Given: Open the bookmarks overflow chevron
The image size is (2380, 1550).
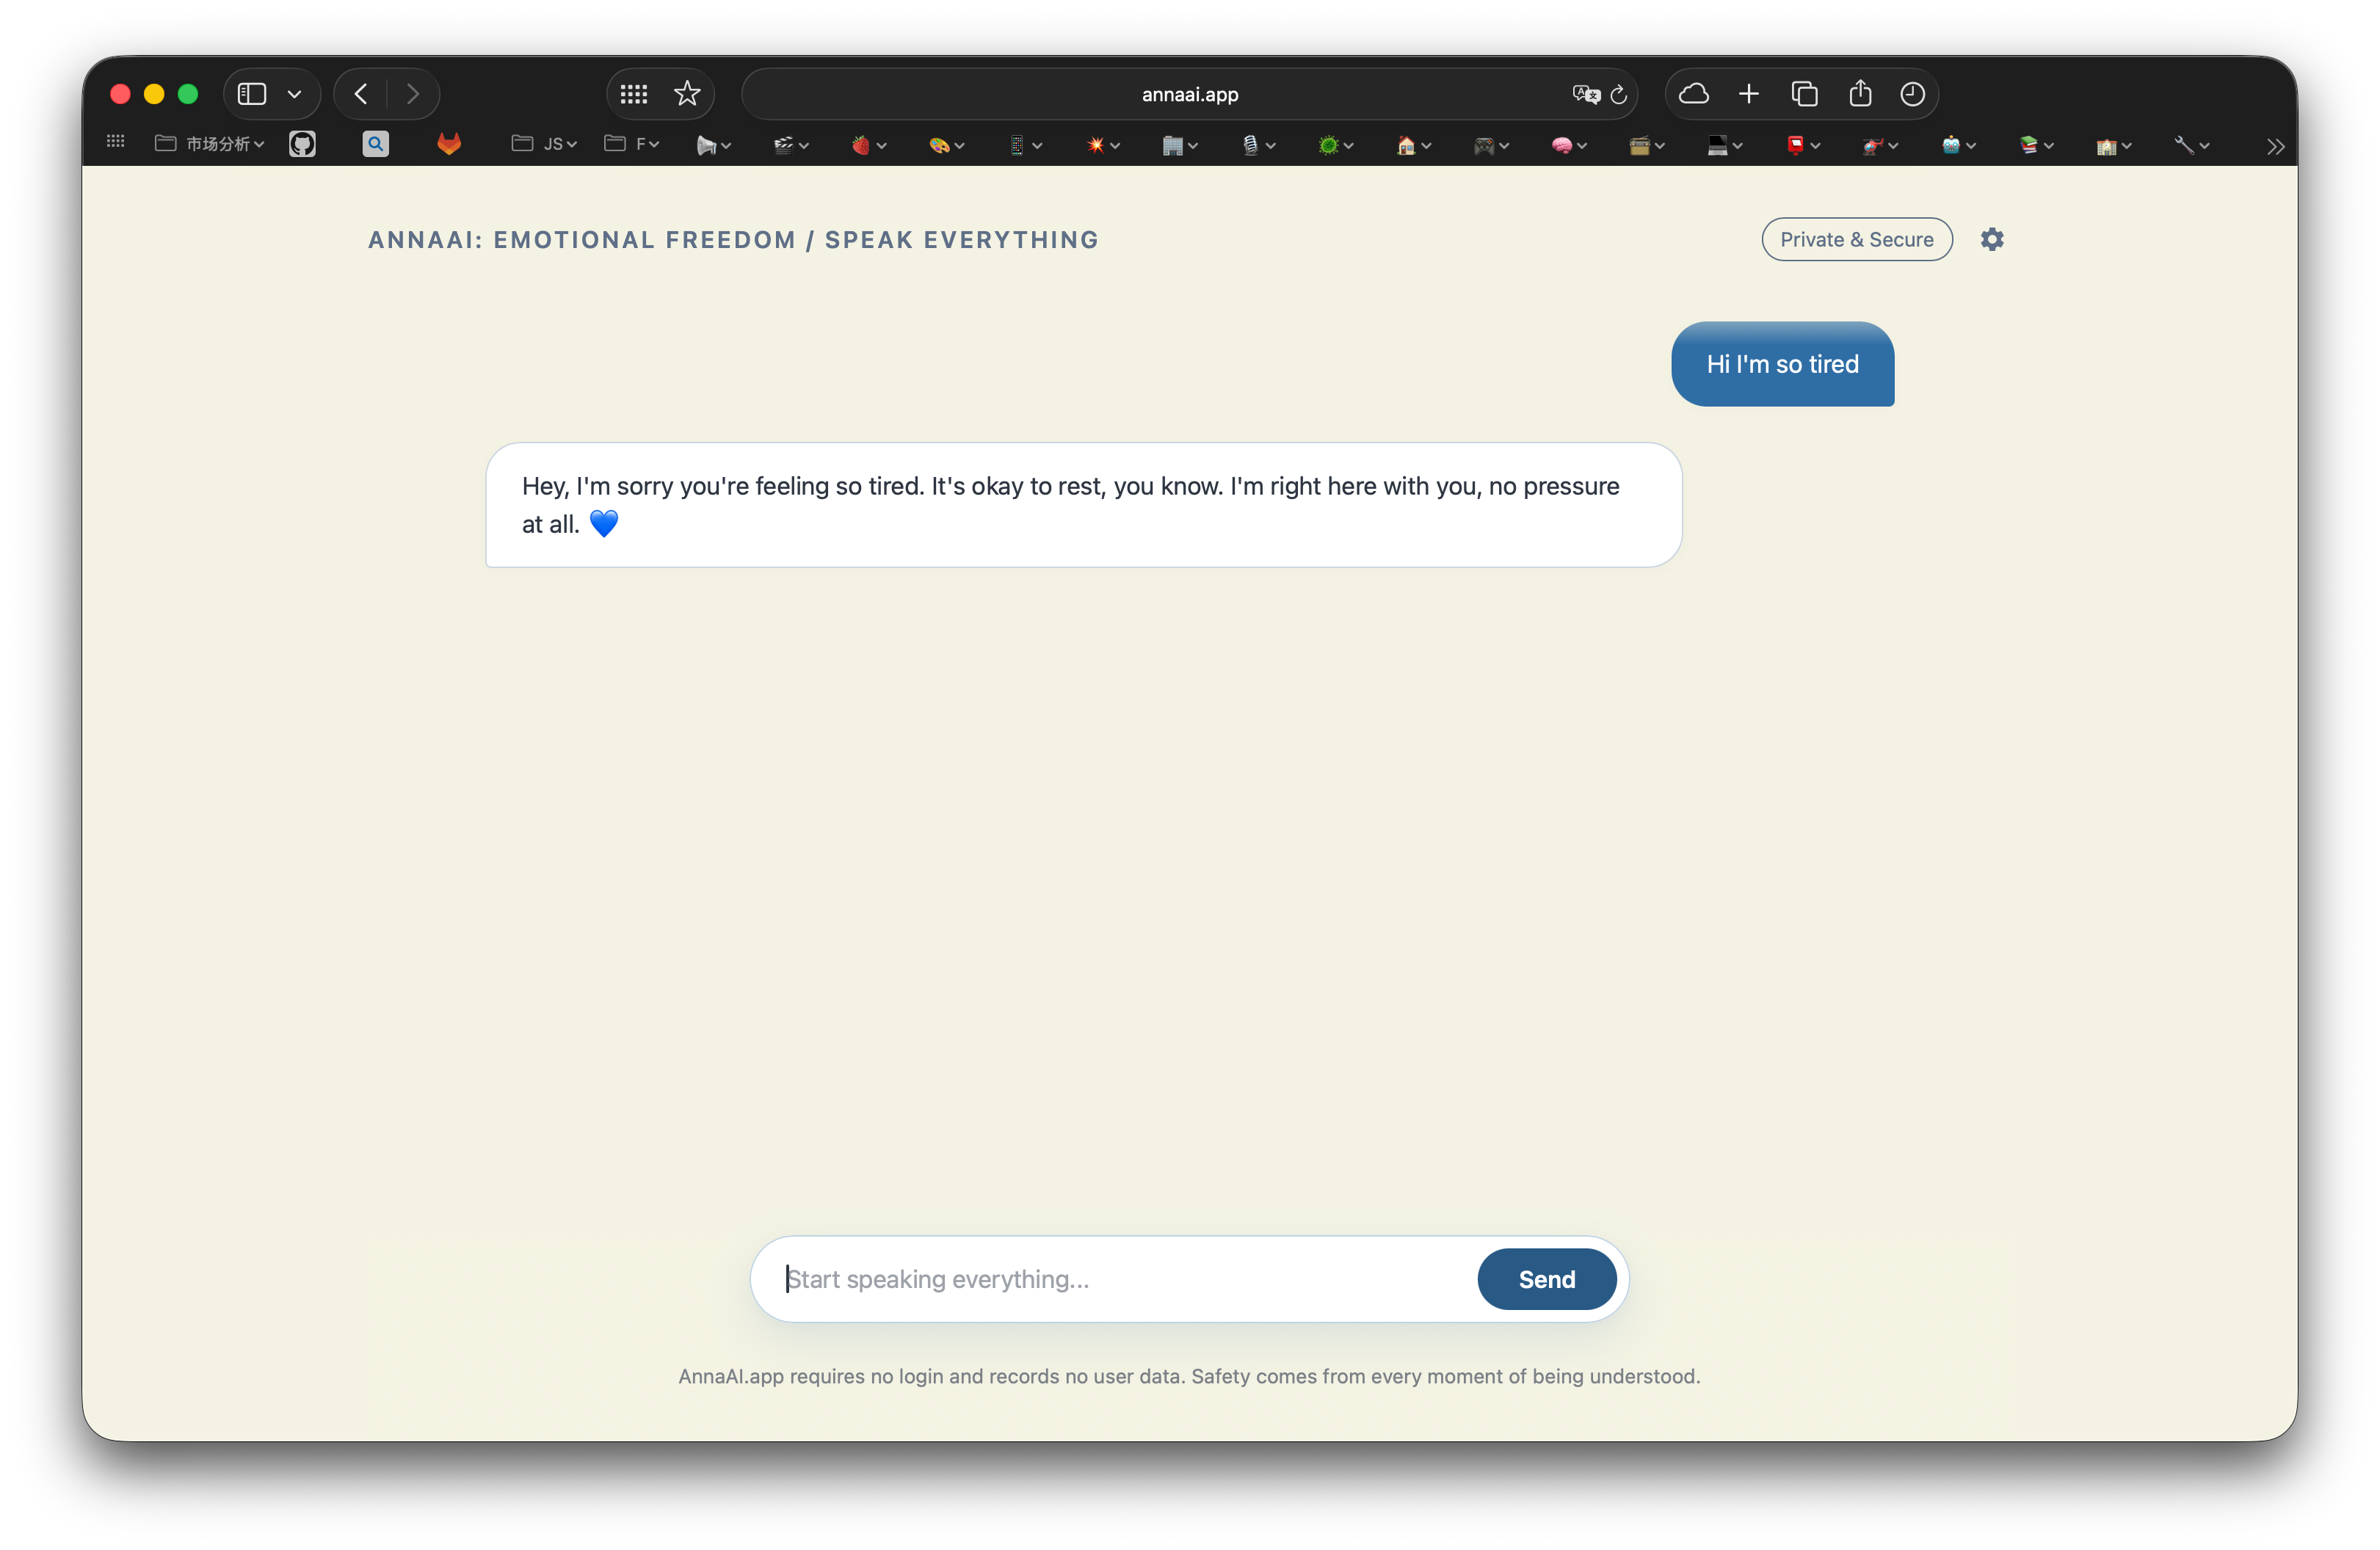Looking at the screenshot, I should tap(2276, 146).
